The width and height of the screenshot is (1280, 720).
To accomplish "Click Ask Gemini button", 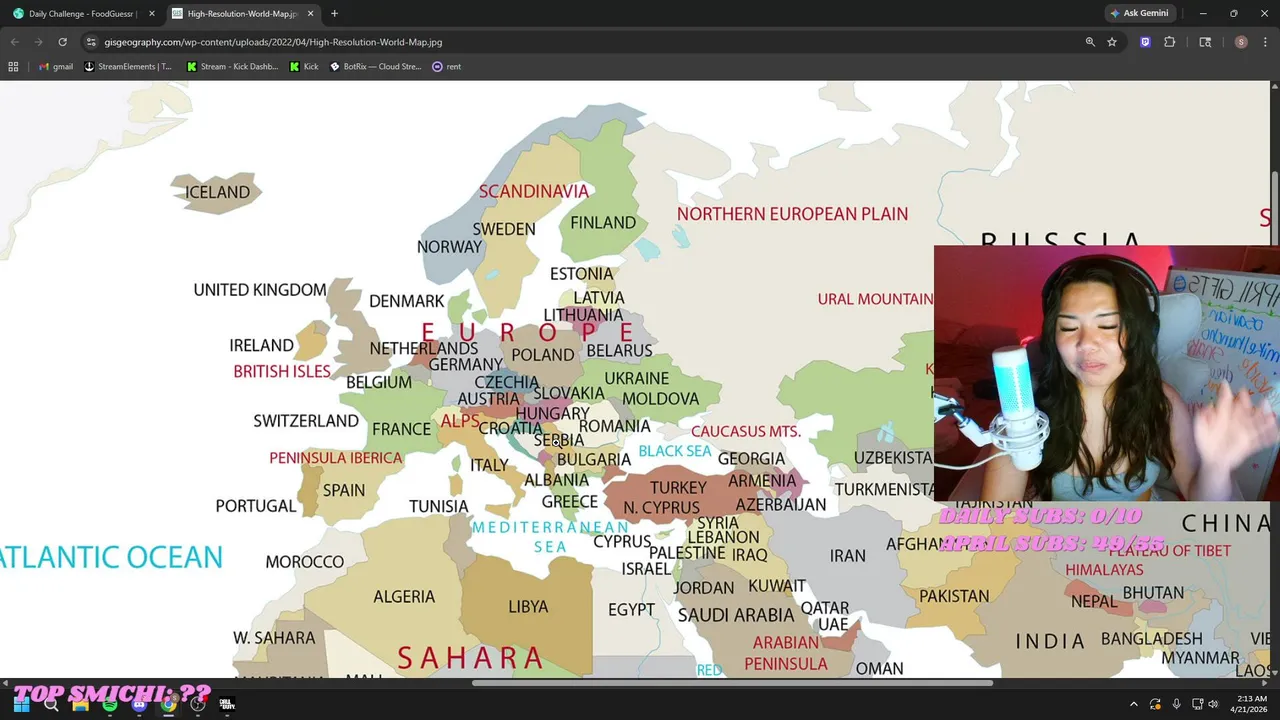I will (1139, 13).
